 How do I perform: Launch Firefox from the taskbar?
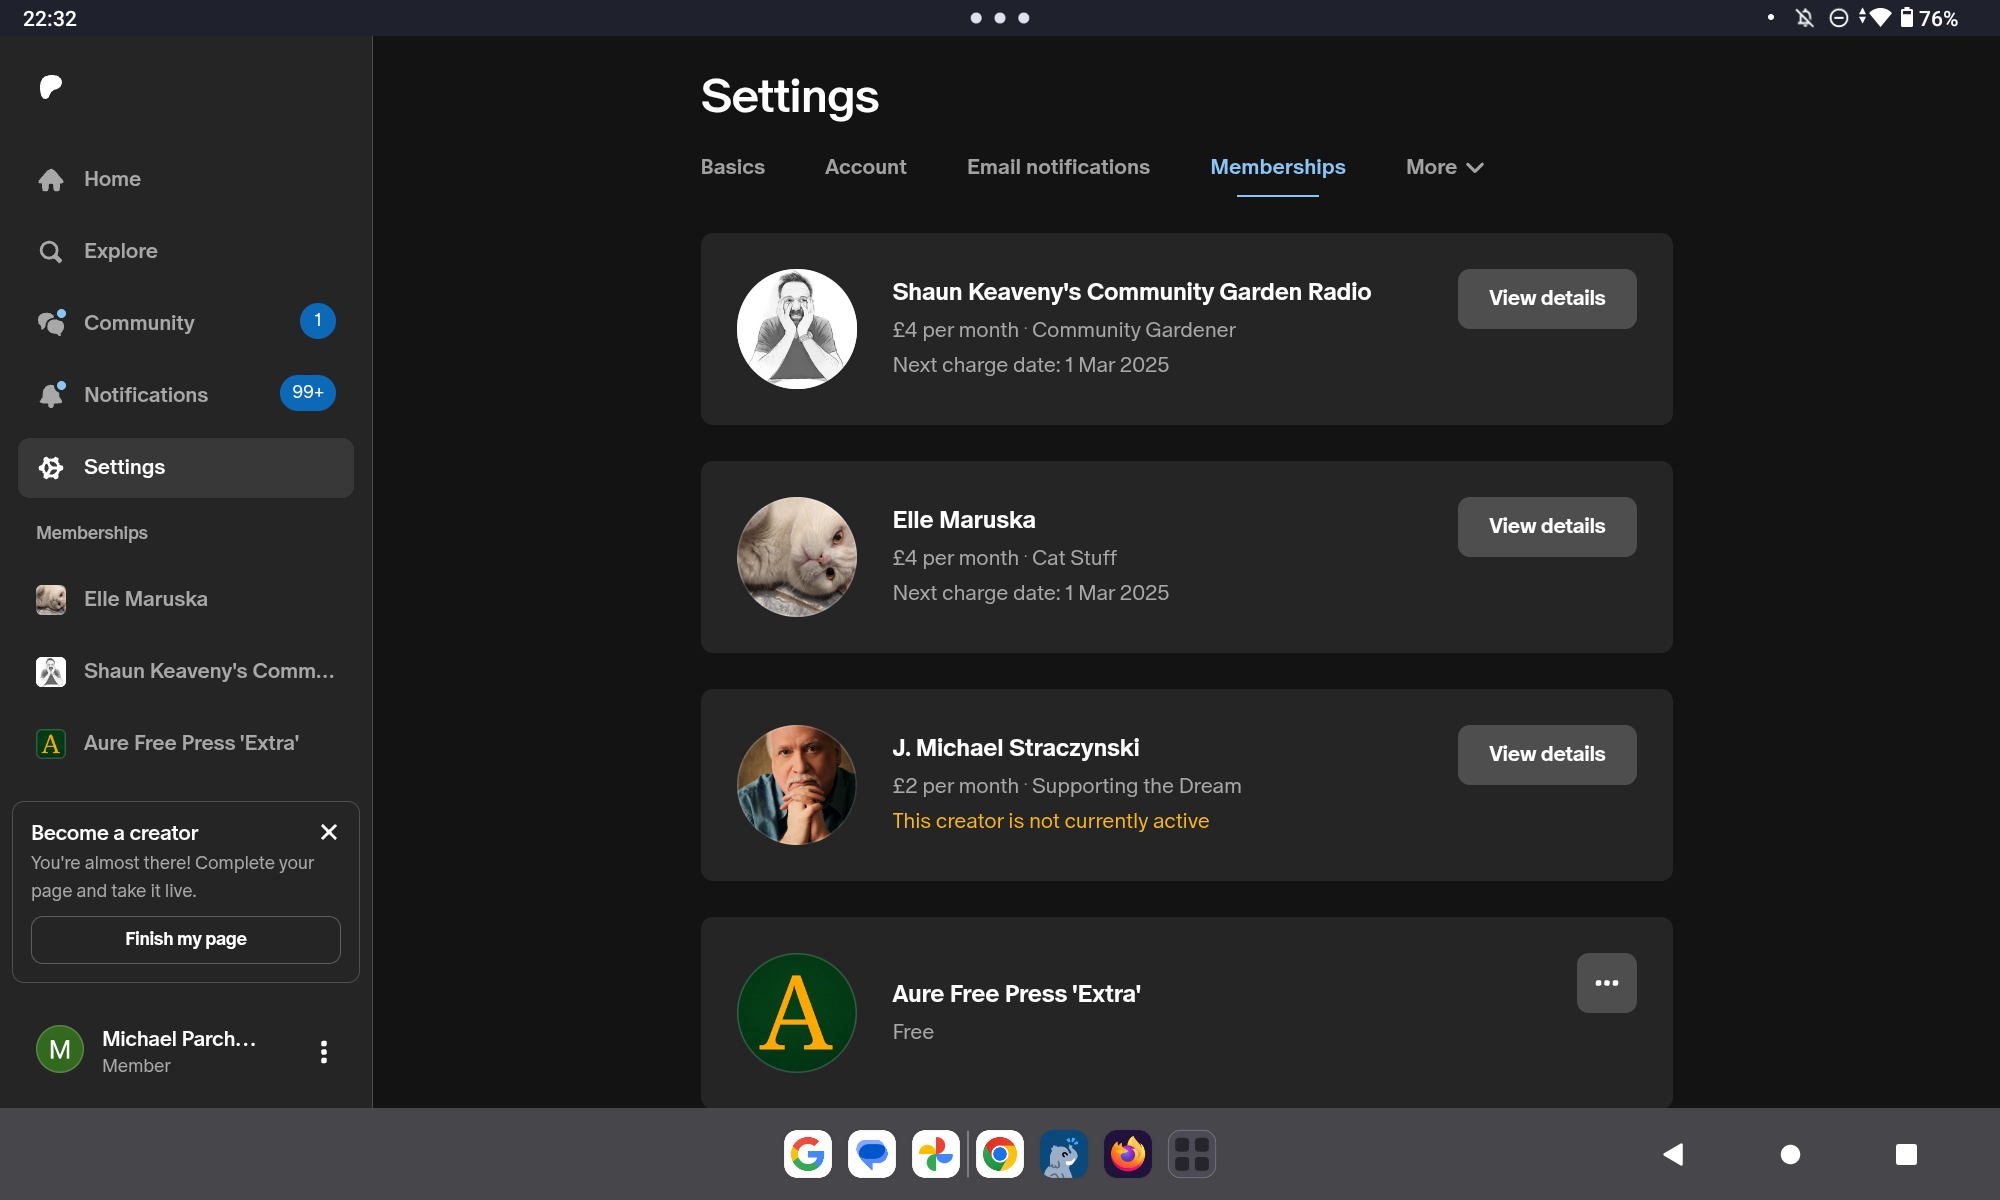click(1127, 1154)
